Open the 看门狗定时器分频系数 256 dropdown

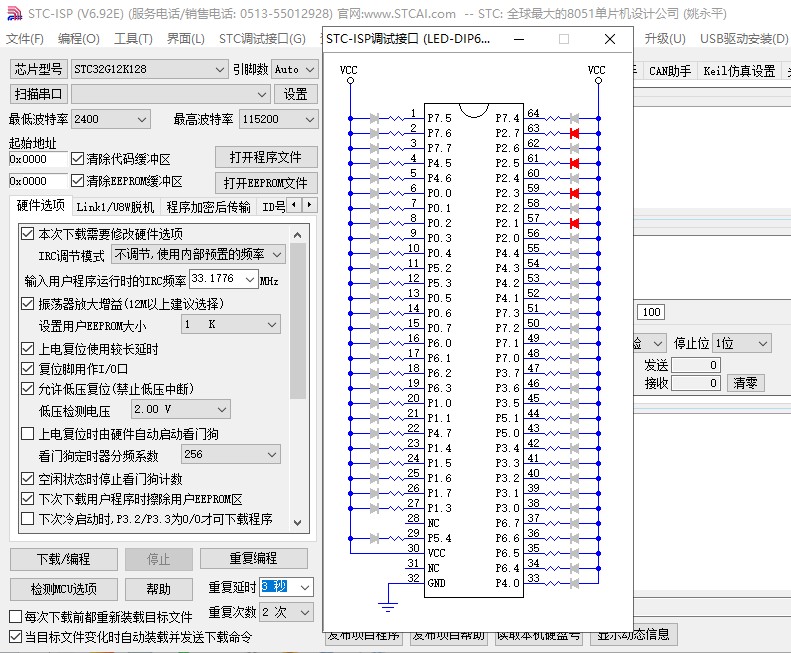click(230, 454)
